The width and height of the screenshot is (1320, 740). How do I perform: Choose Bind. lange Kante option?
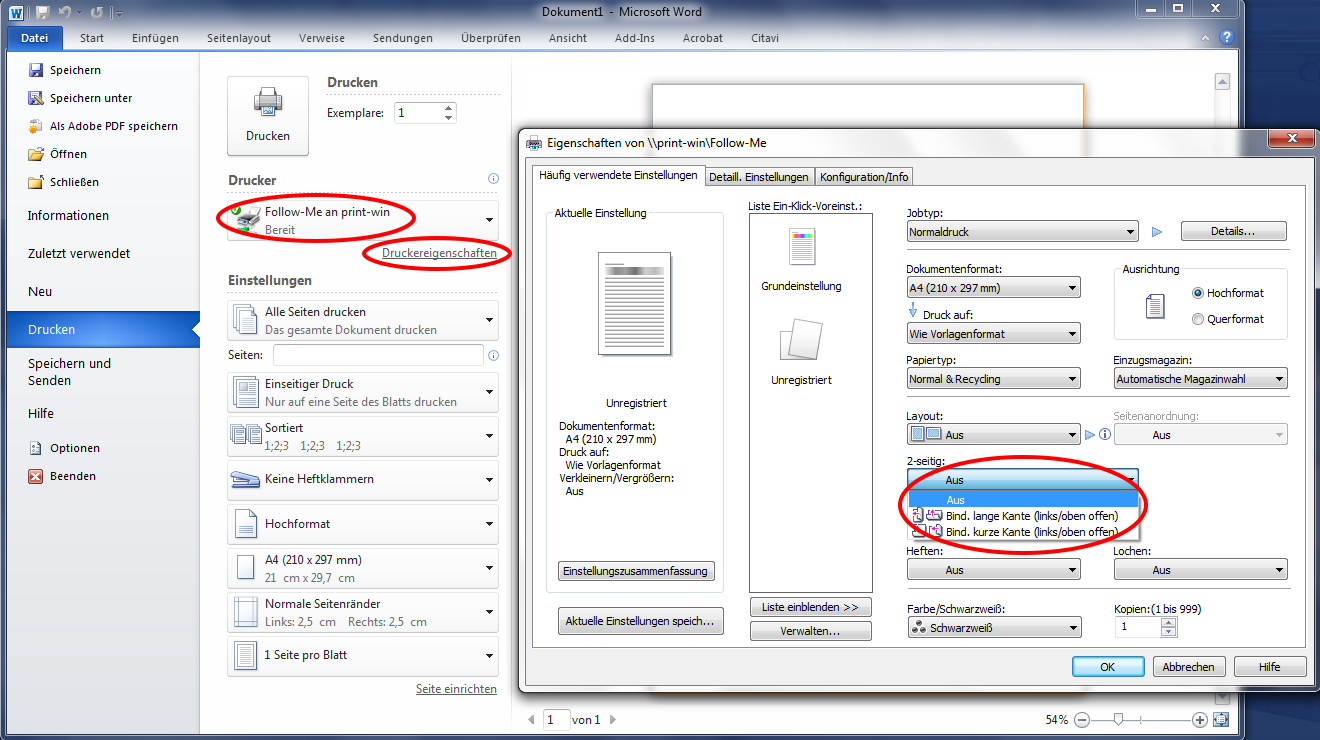click(x=1022, y=516)
